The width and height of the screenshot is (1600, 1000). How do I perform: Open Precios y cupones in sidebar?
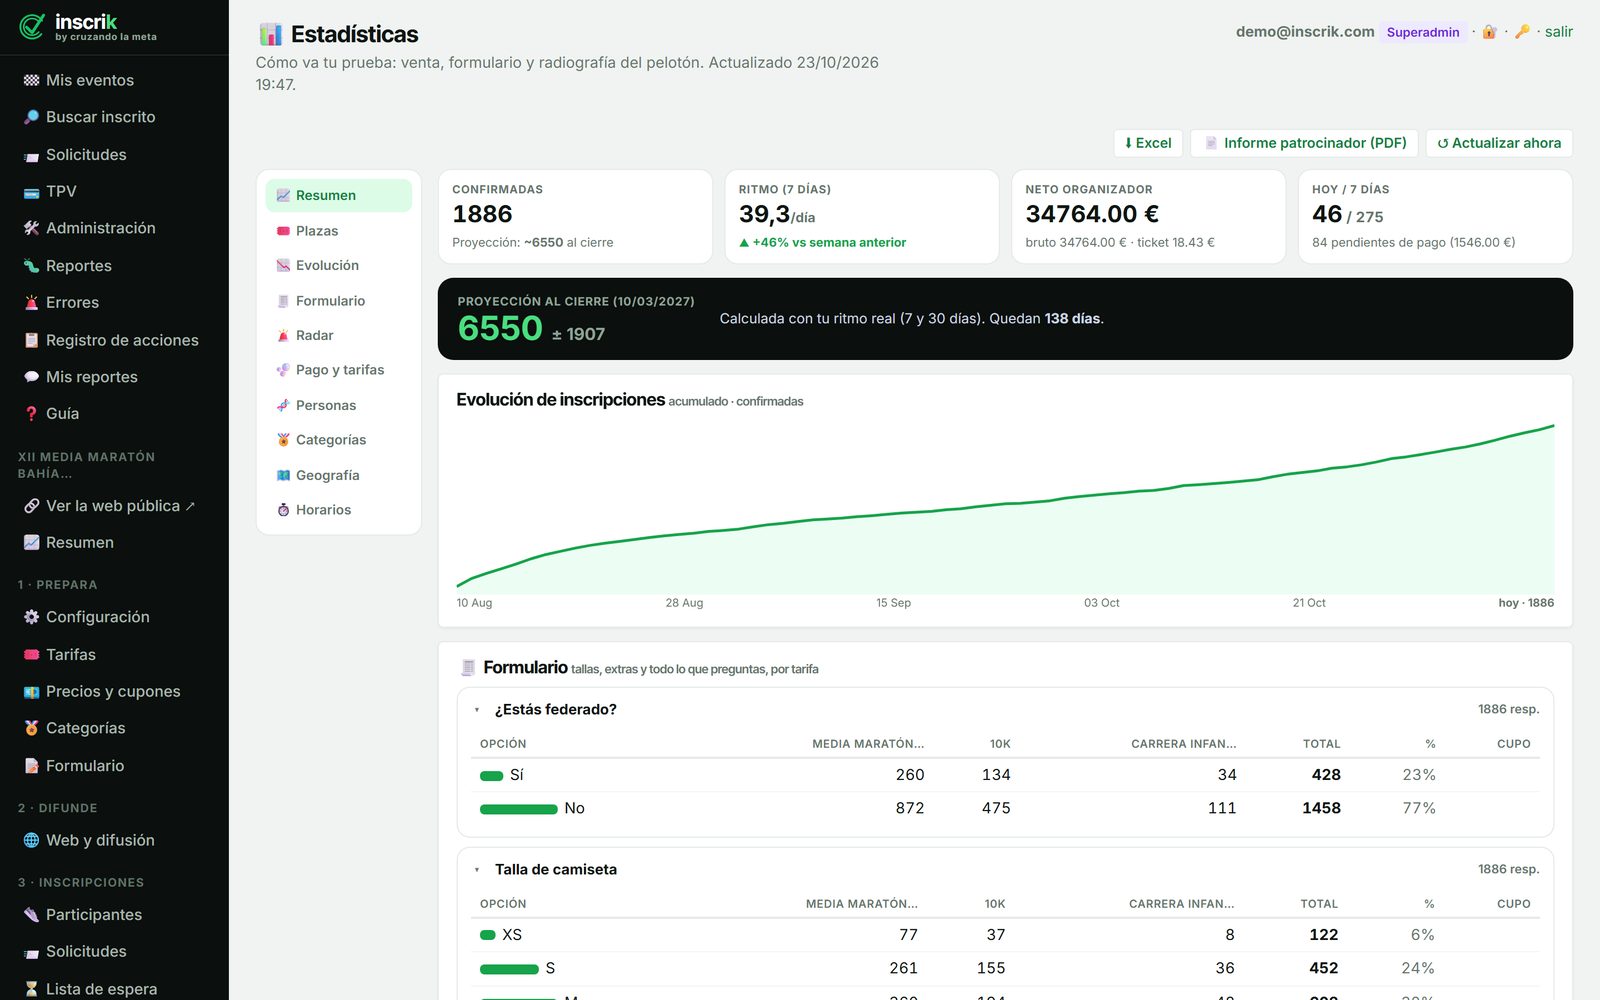pyautogui.click(x=114, y=691)
